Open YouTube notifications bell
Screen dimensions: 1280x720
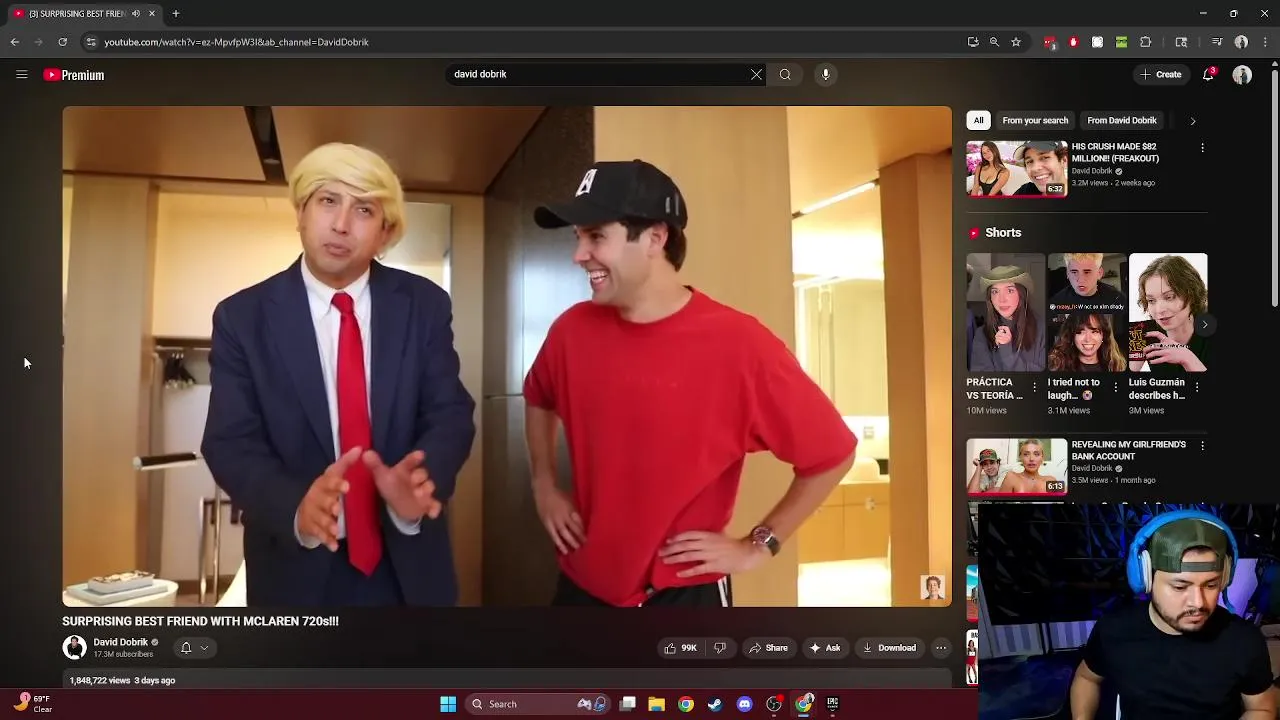pos(1208,74)
